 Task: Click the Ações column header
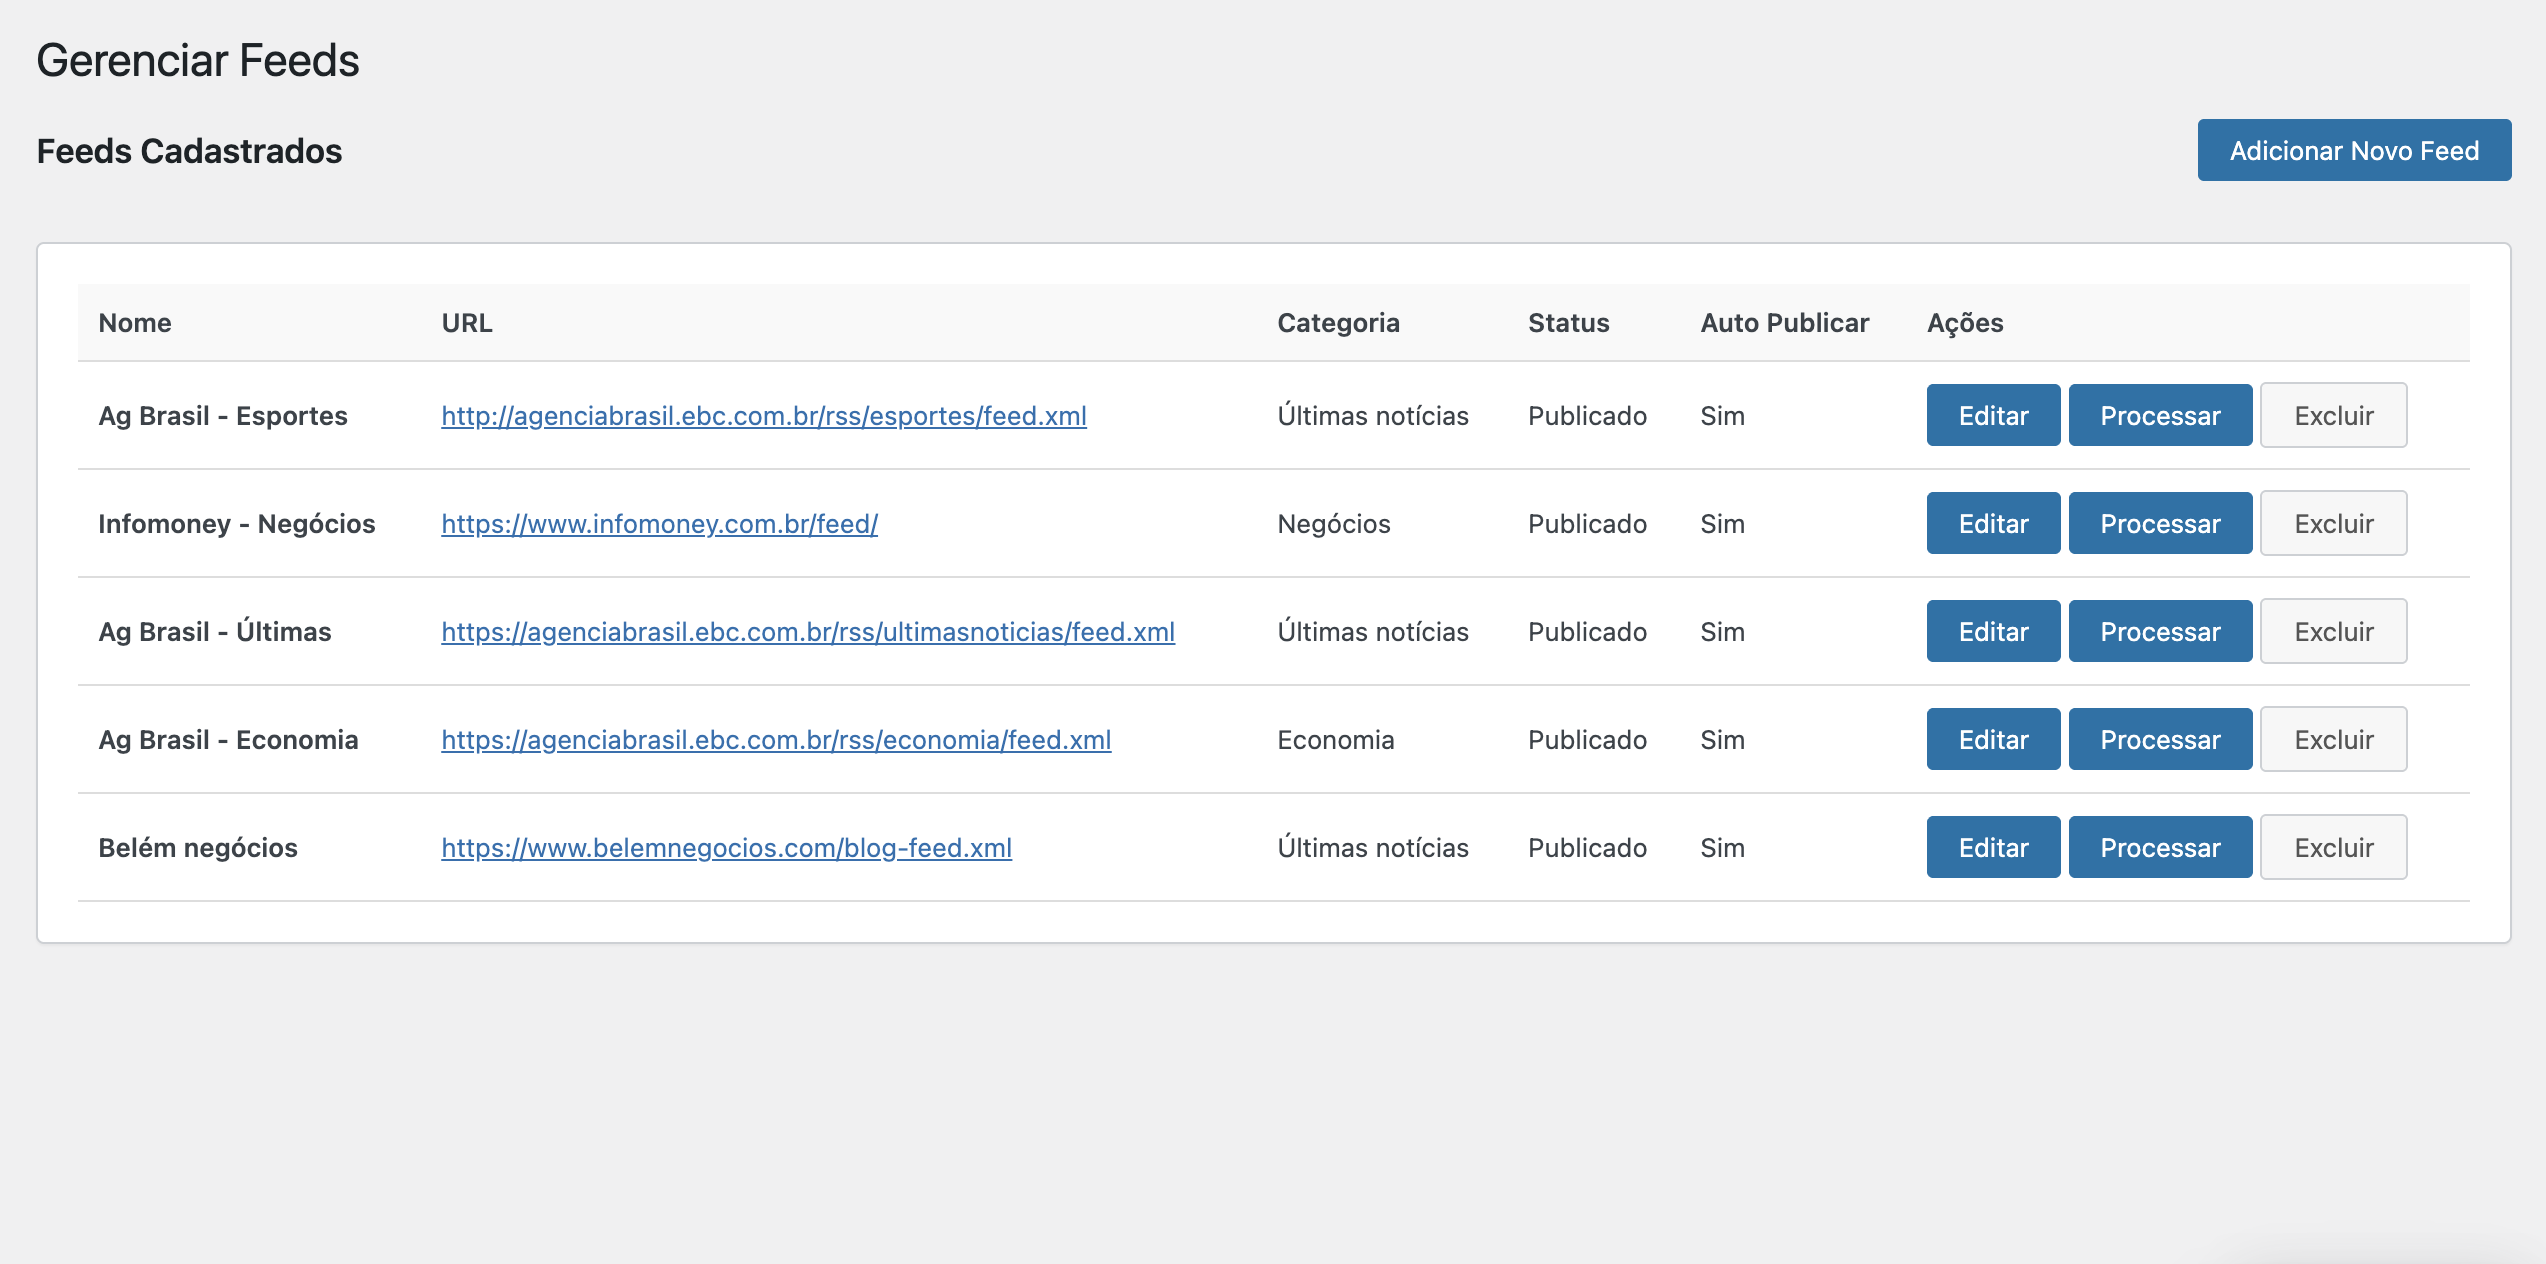[1965, 323]
